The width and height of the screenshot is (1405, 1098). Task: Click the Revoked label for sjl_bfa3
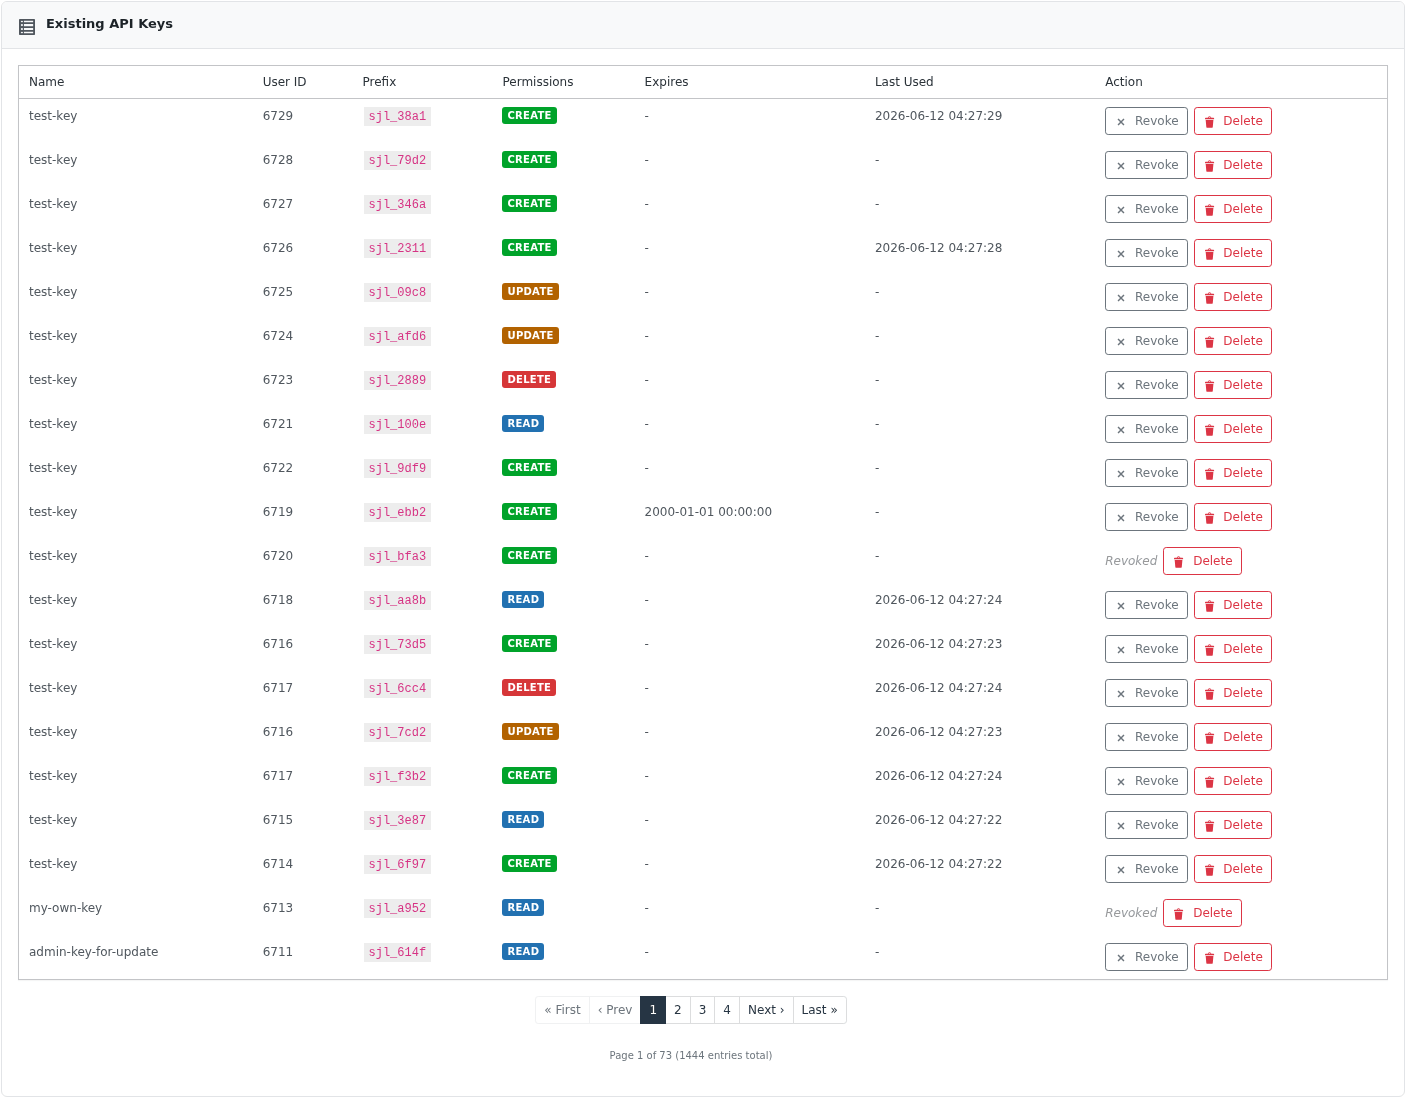tap(1131, 561)
